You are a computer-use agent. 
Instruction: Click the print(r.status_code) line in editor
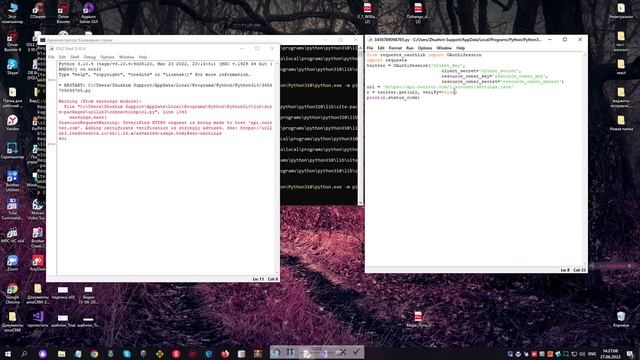tap(393, 98)
